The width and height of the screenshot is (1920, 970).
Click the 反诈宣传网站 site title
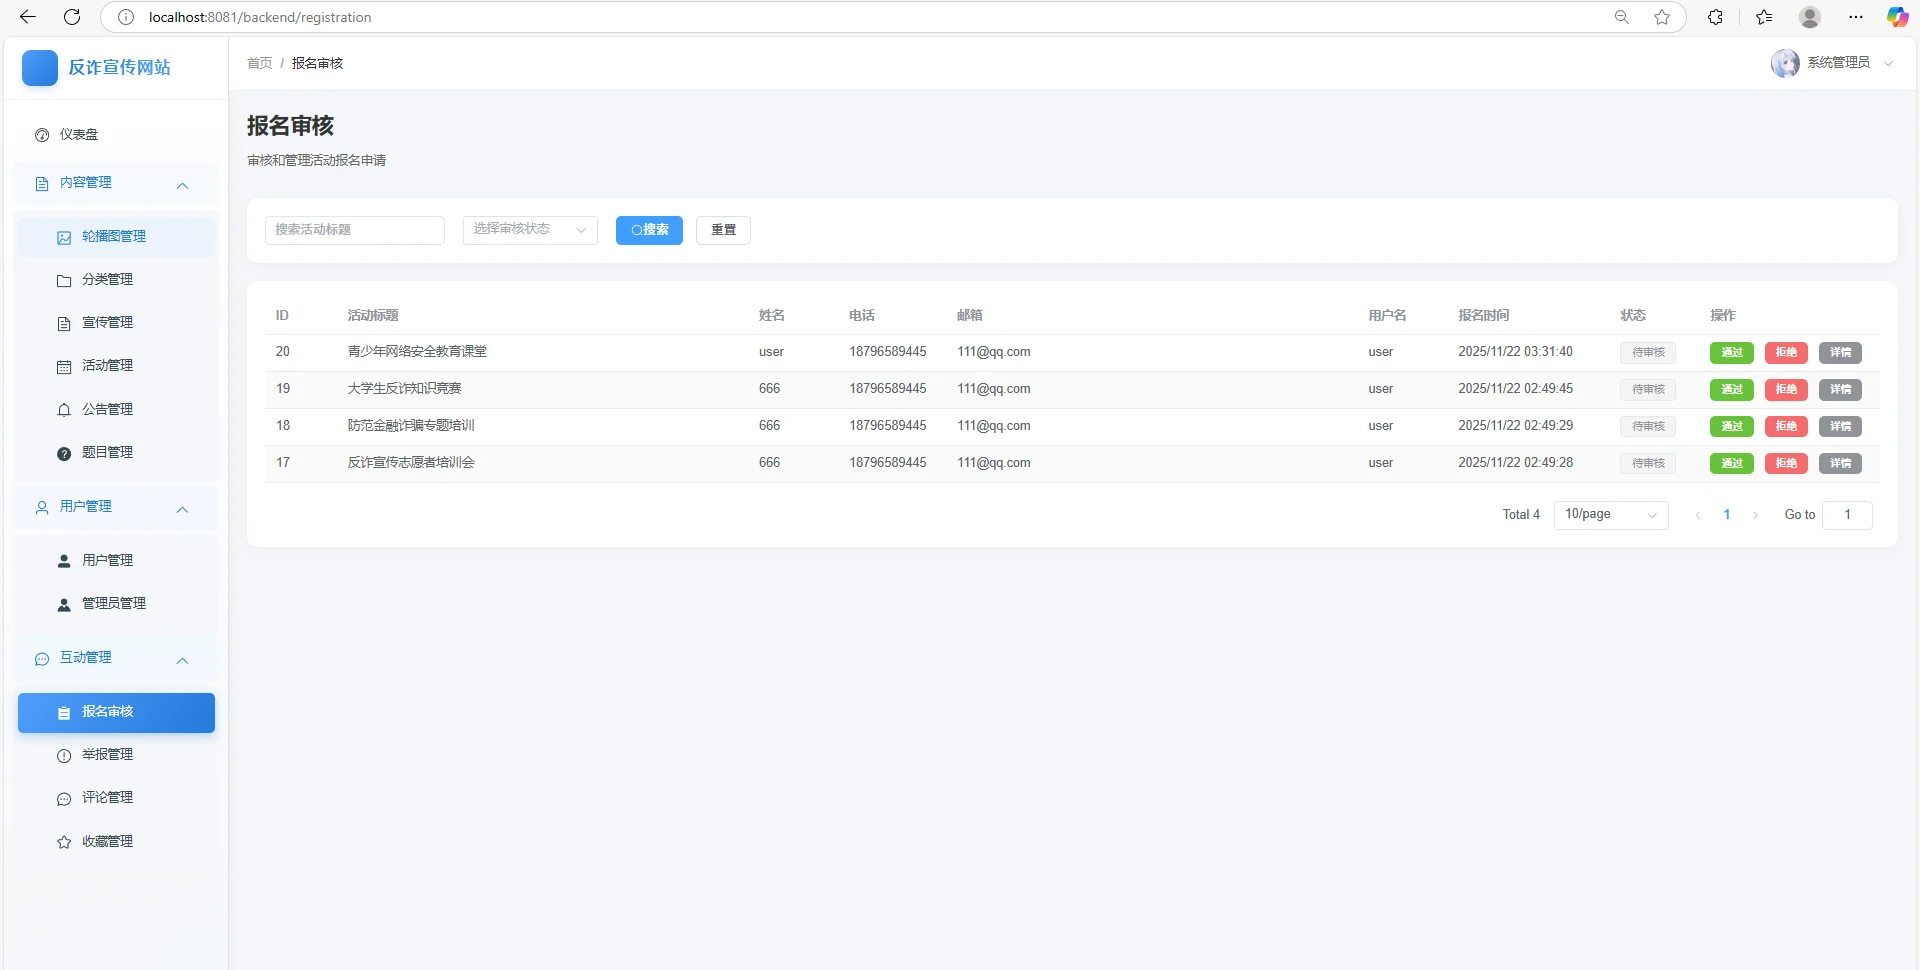pos(119,67)
